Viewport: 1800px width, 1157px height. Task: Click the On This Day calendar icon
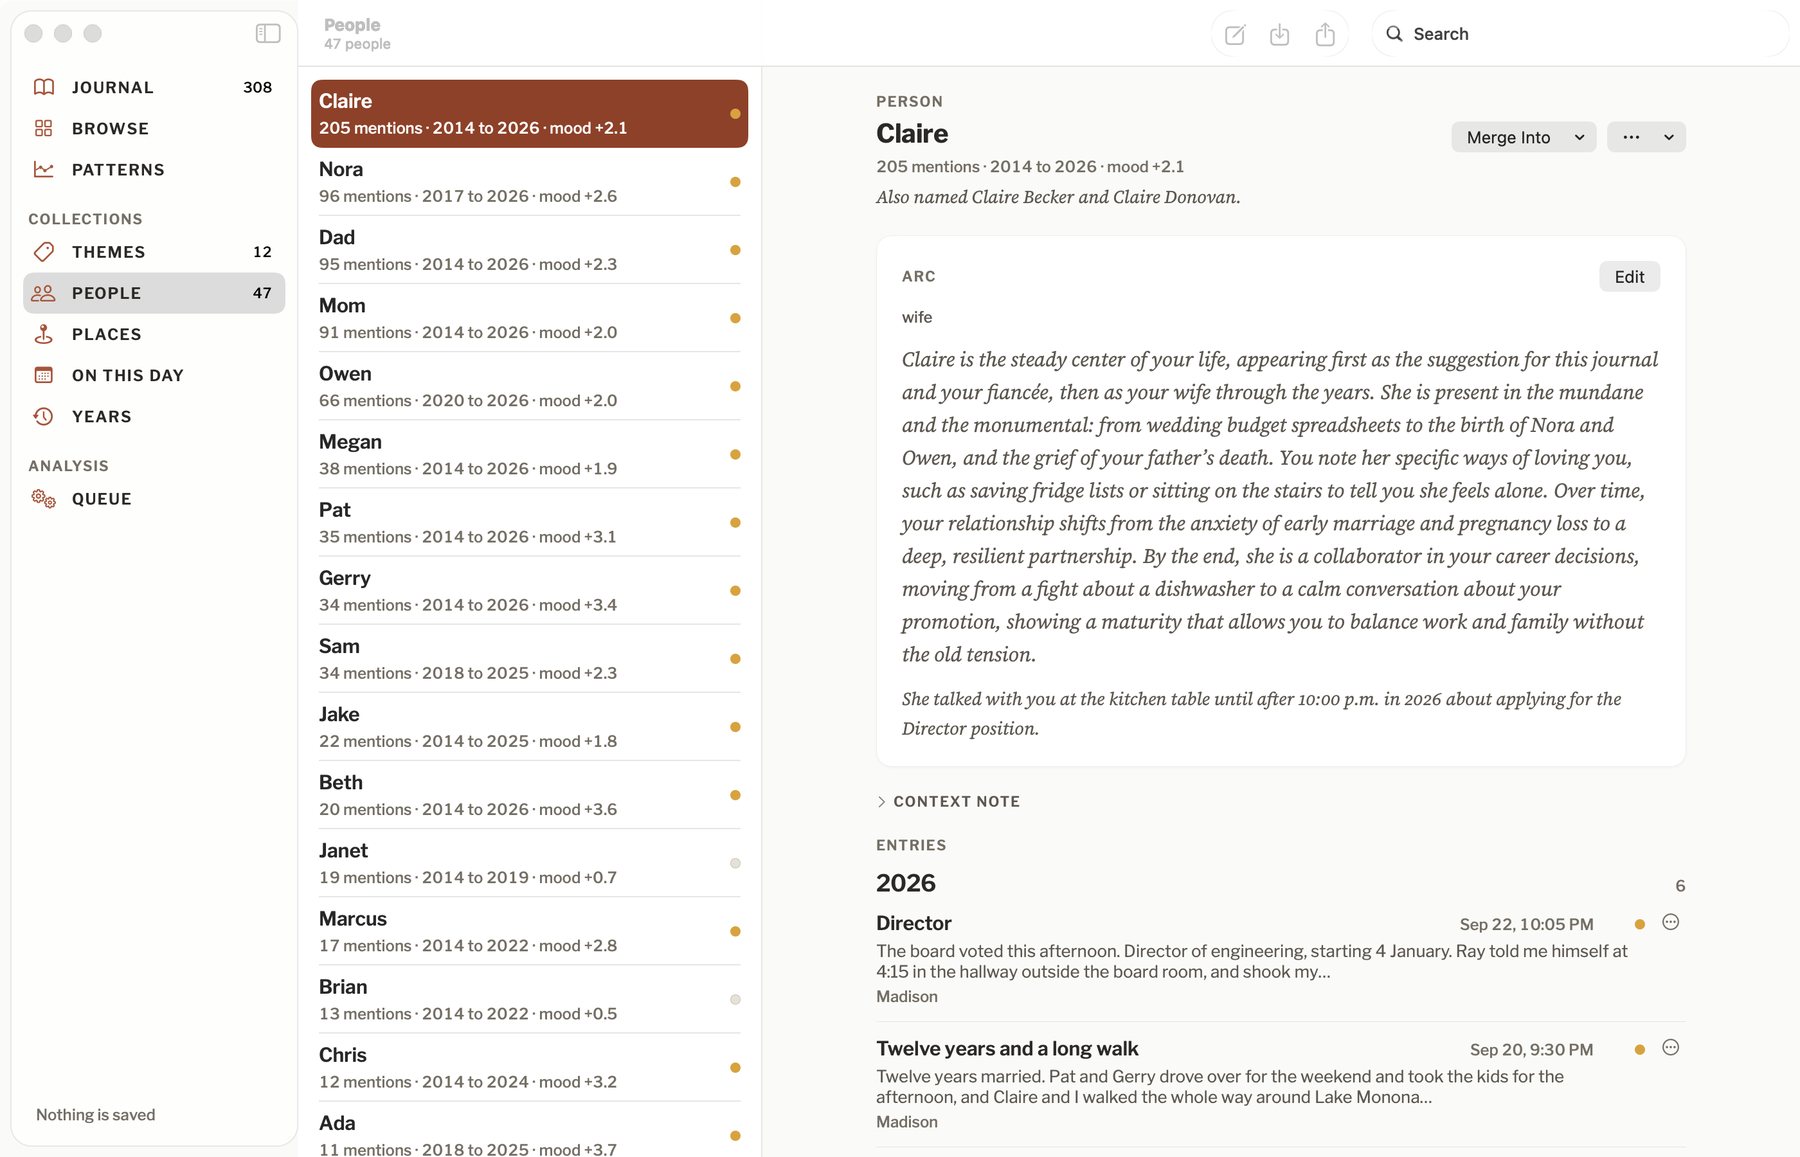tap(44, 375)
